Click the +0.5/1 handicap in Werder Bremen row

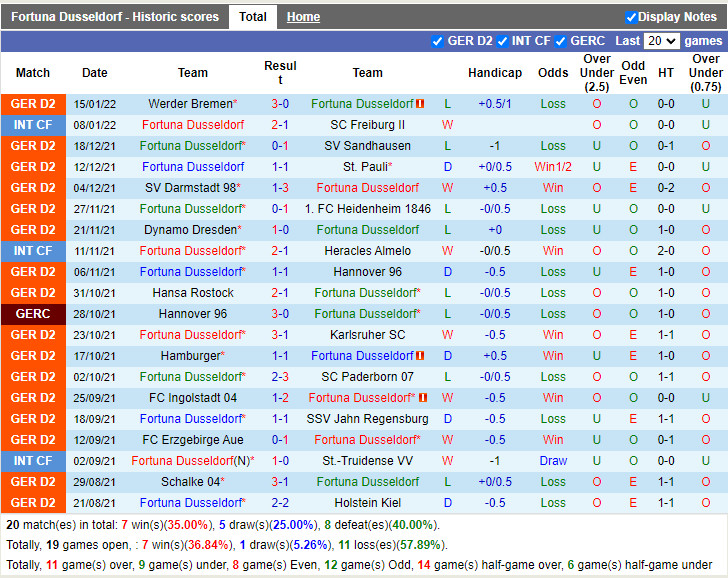tap(494, 104)
